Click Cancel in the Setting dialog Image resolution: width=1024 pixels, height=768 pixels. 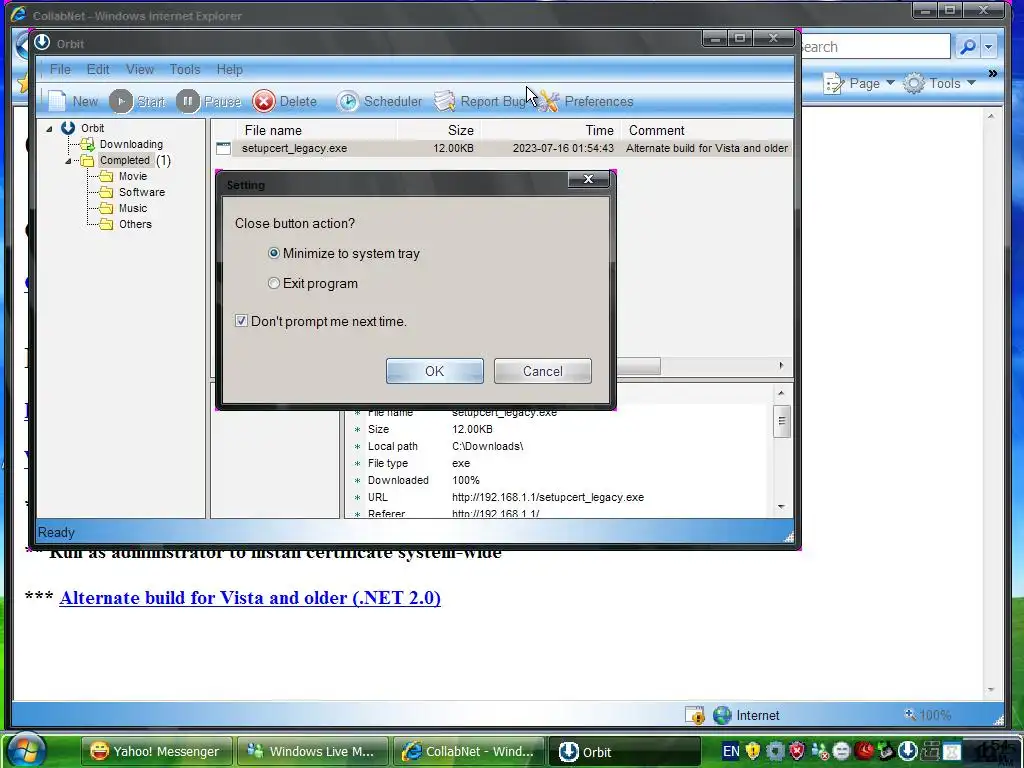pyautogui.click(x=543, y=371)
